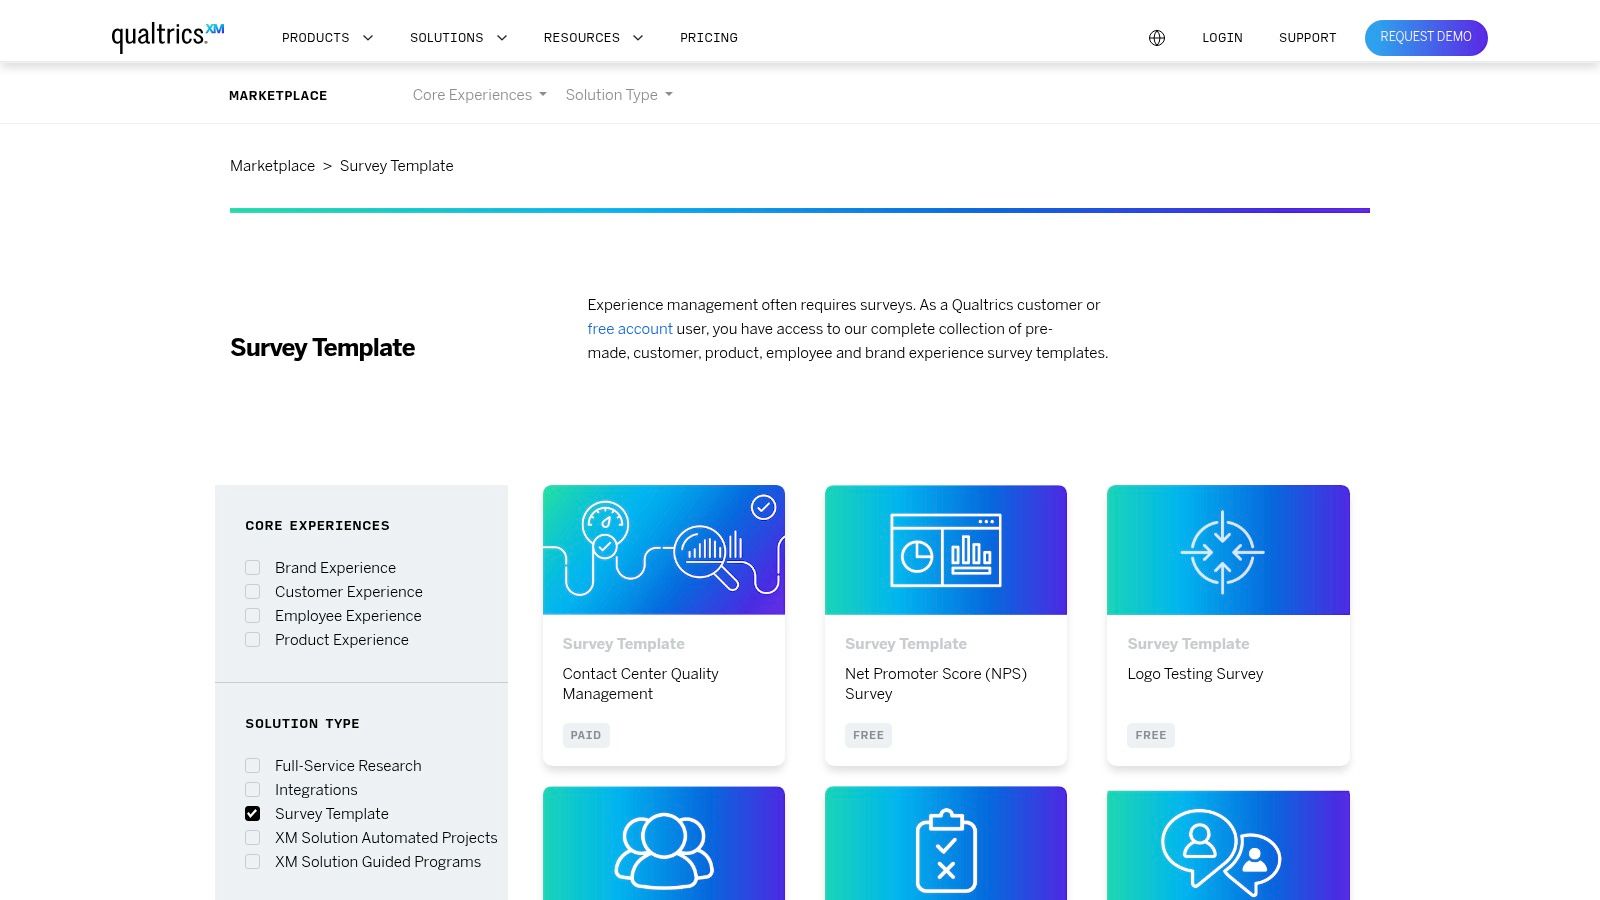
Task: Click the Survey Template breadcrumb text
Action: click(x=396, y=166)
